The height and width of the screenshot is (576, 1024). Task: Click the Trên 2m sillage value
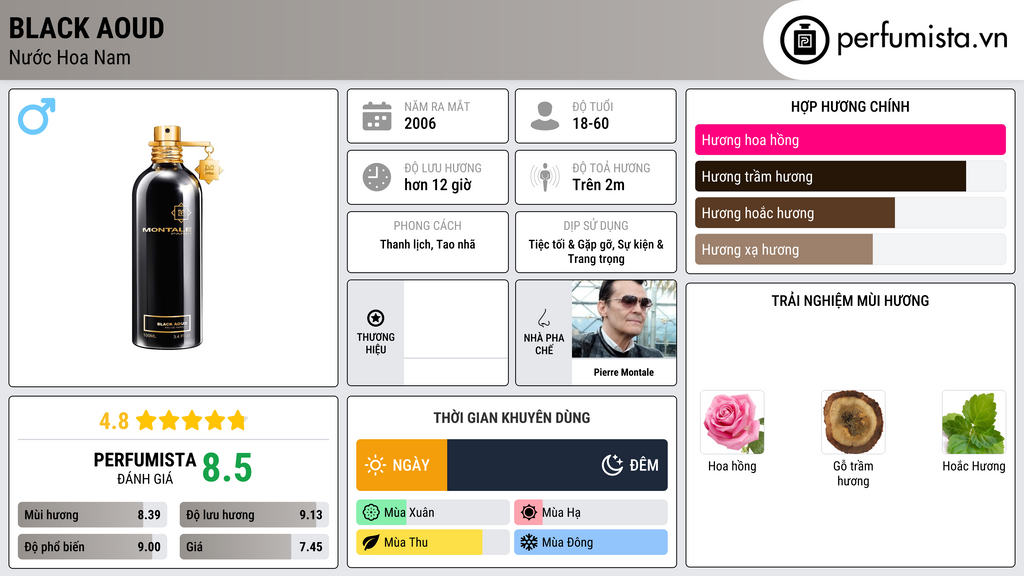pos(598,185)
